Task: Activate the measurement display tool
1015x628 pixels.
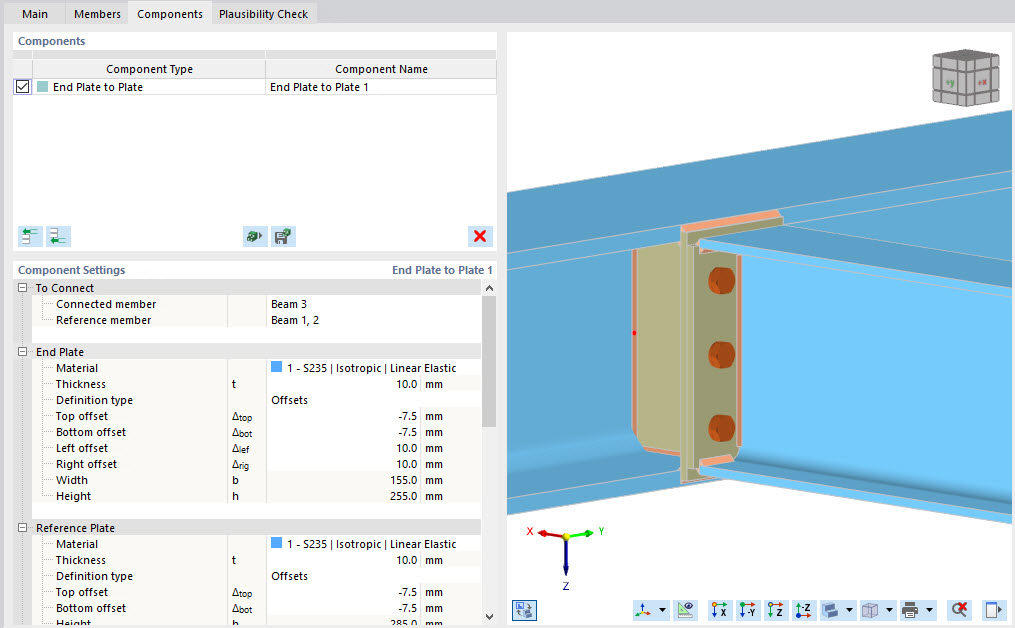Action: [686, 610]
